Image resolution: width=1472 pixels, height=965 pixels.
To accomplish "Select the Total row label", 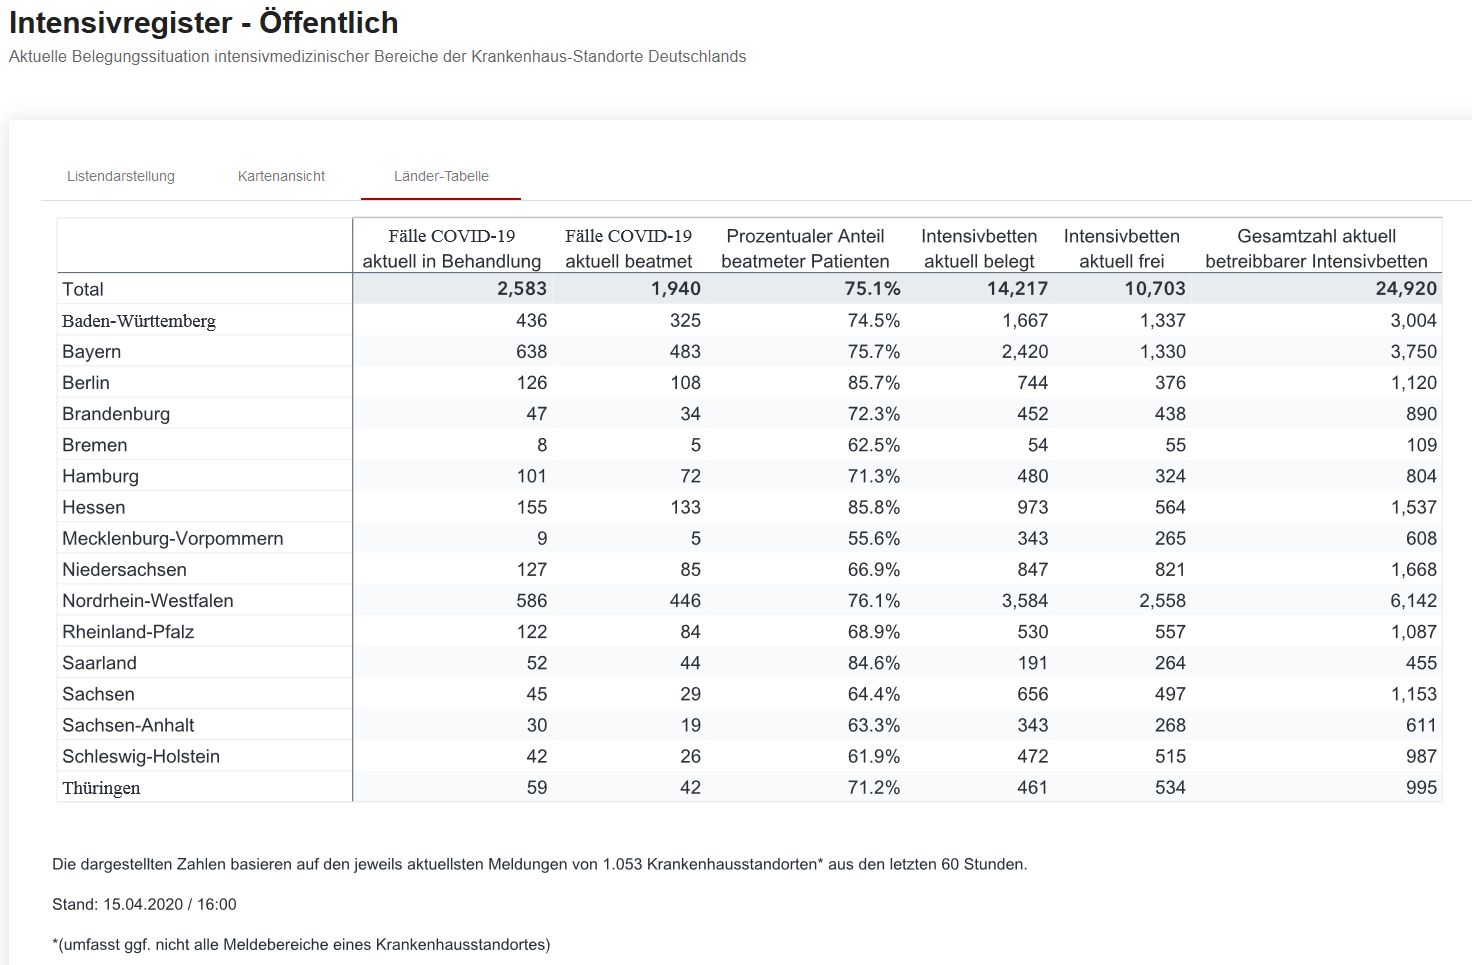I will [83, 289].
